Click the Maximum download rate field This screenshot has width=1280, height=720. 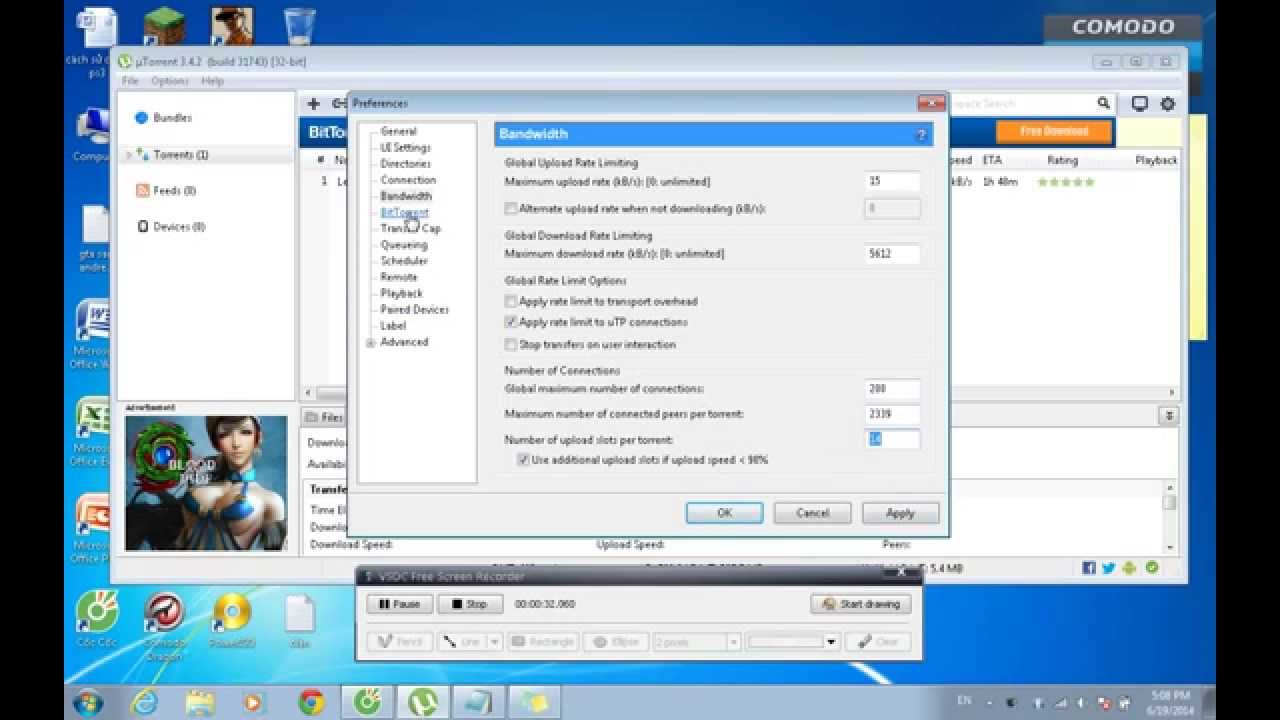coord(892,254)
